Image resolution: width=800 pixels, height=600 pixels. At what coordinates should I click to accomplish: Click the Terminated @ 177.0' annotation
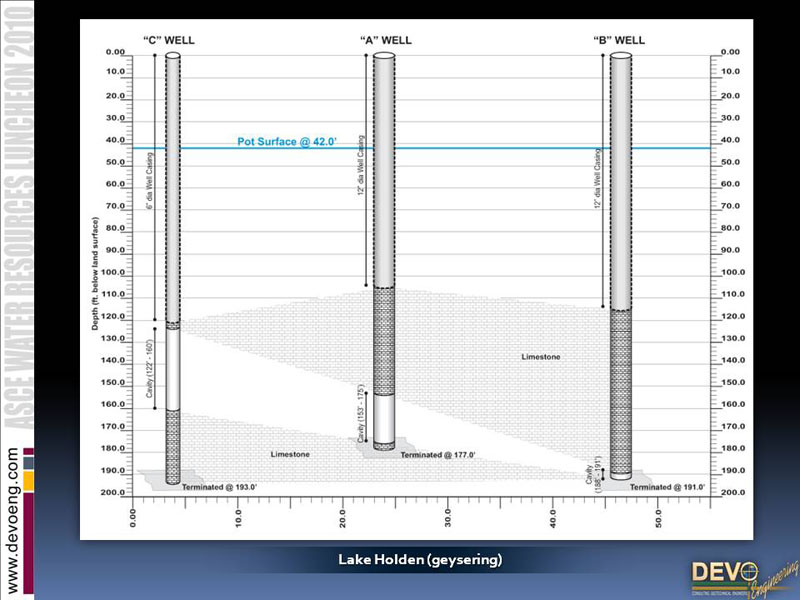click(437, 455)
